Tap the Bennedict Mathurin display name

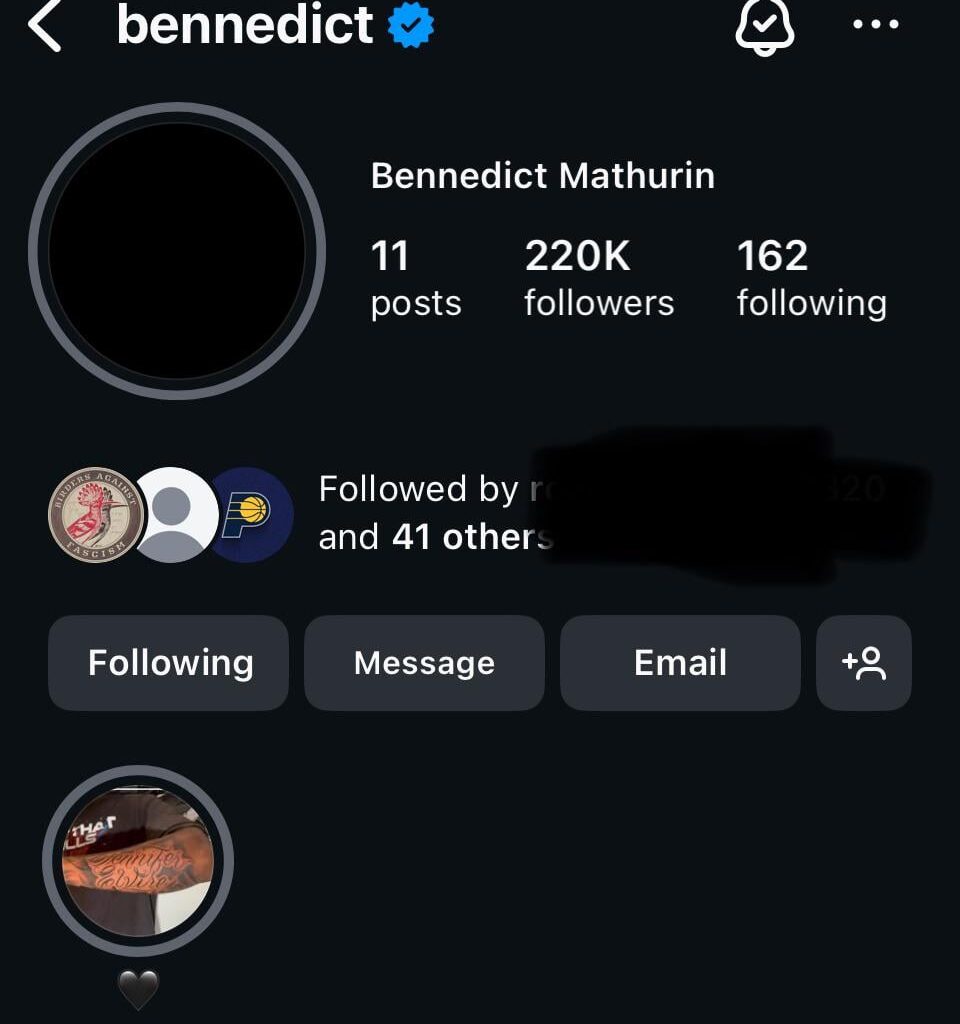tap(542, 176)
